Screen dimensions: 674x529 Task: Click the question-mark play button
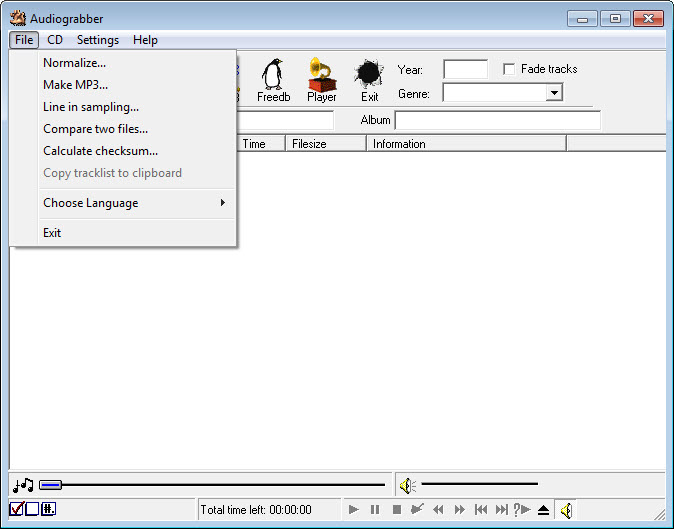[522, 509]
